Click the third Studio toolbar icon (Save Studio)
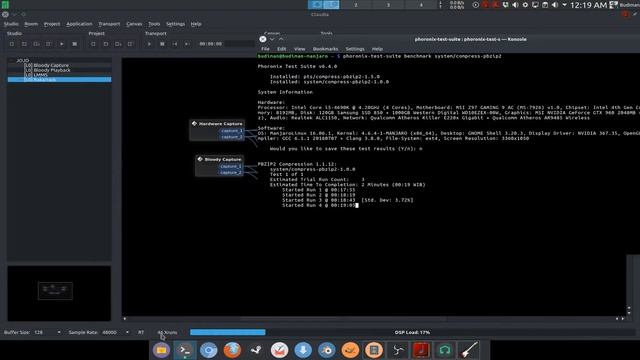The image size is (640, 360). 37,44
